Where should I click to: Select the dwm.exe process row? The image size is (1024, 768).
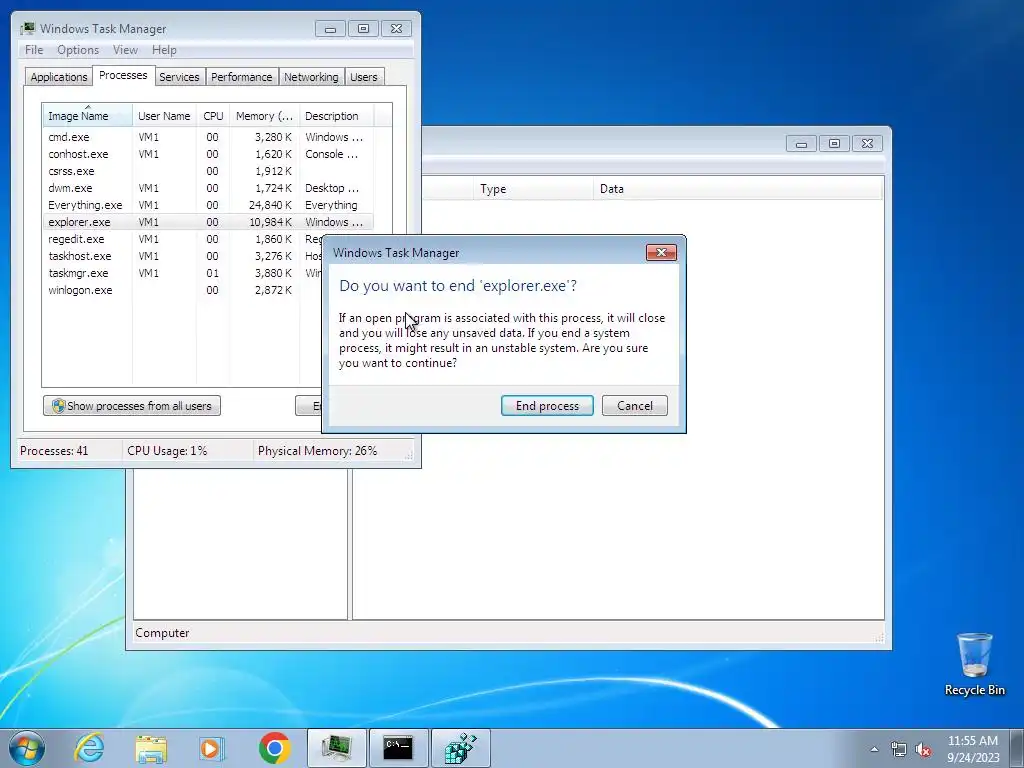[208, 188]
